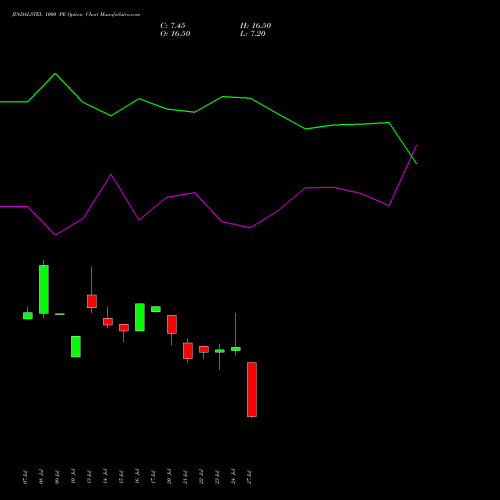
Task: Click where green and purple lines cross
Action: 412,156
